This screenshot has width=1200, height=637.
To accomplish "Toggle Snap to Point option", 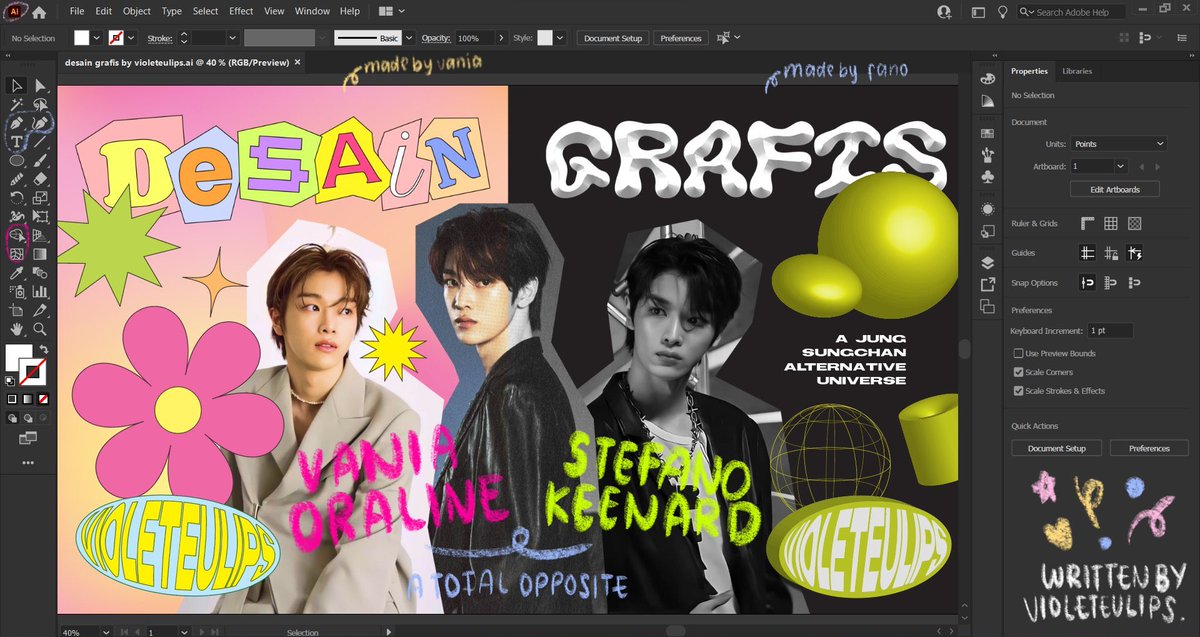I will 1088,283.
